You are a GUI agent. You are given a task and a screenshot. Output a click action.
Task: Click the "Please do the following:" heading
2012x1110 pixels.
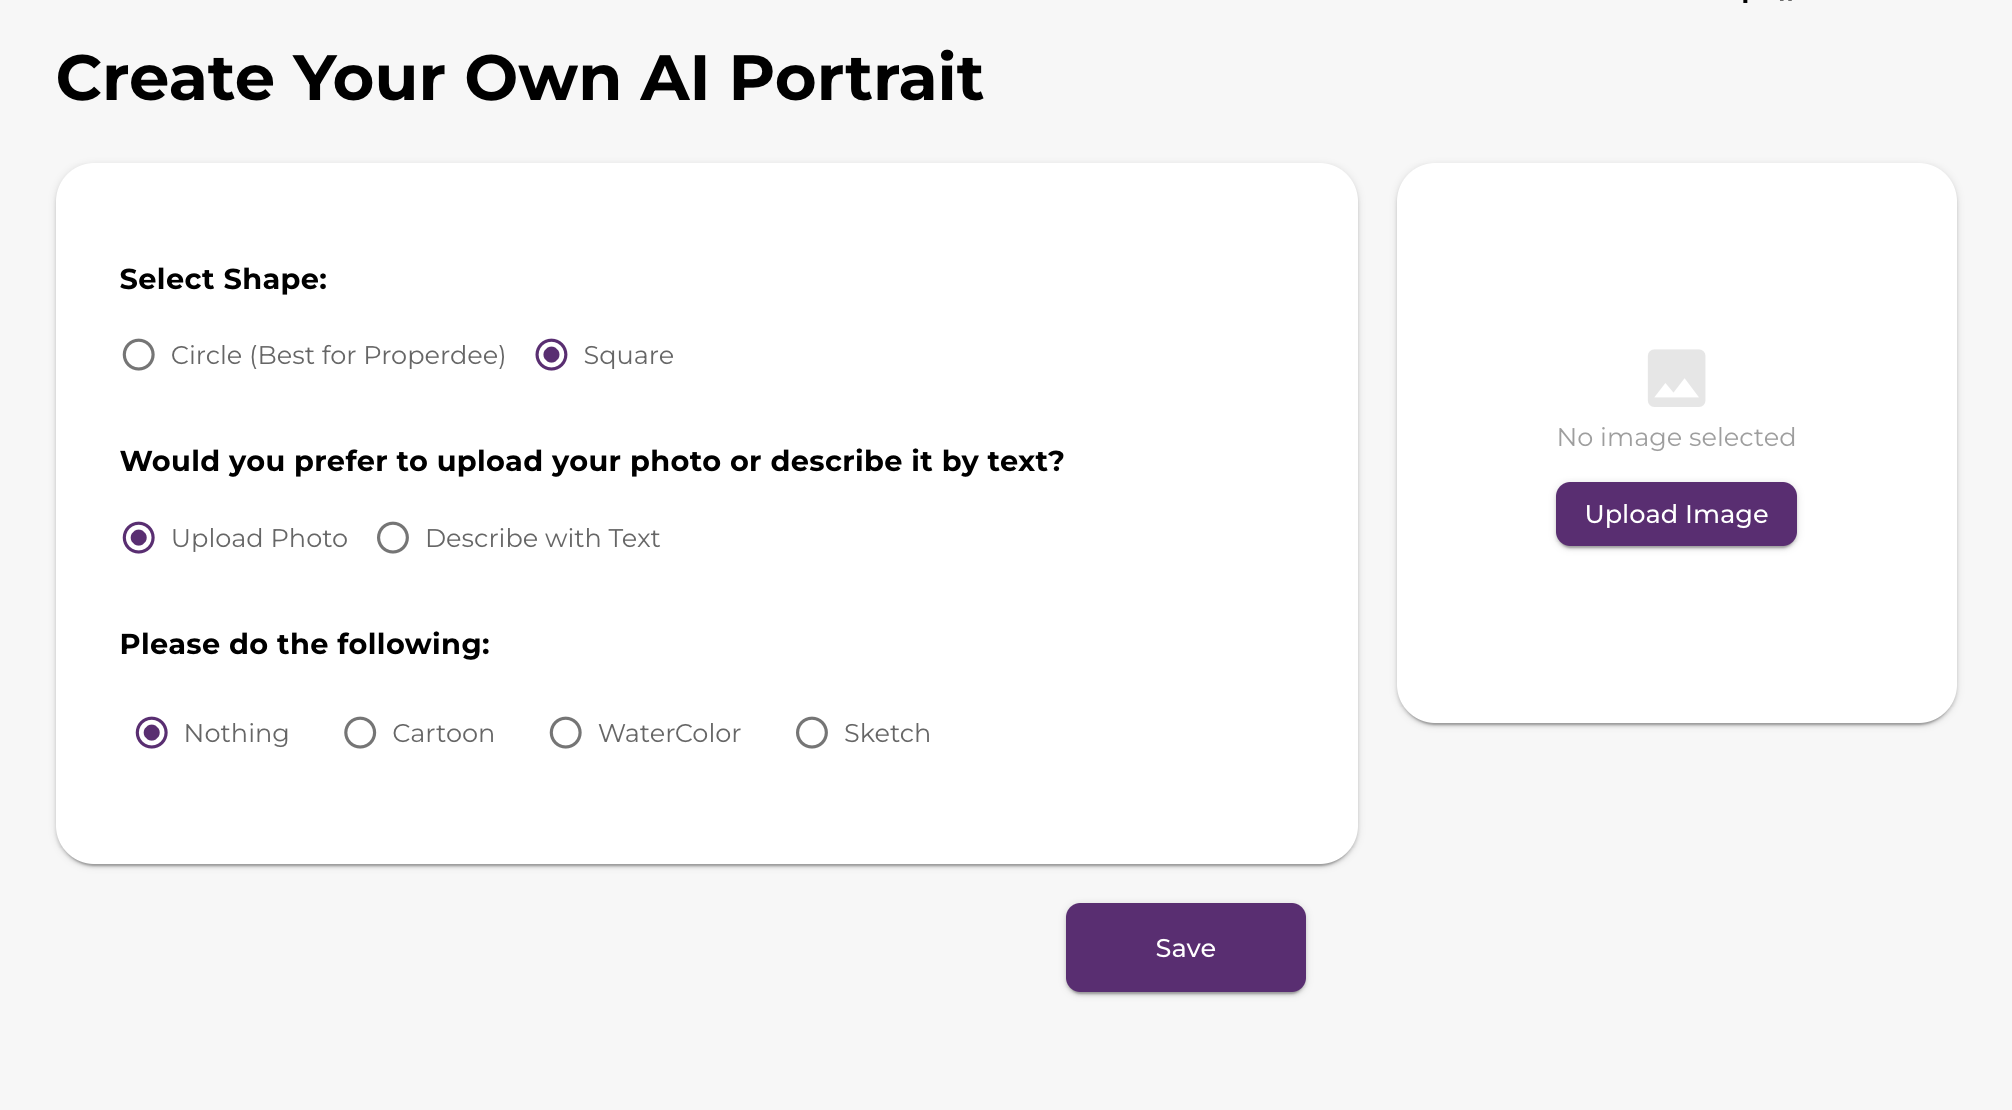[305, 644]
